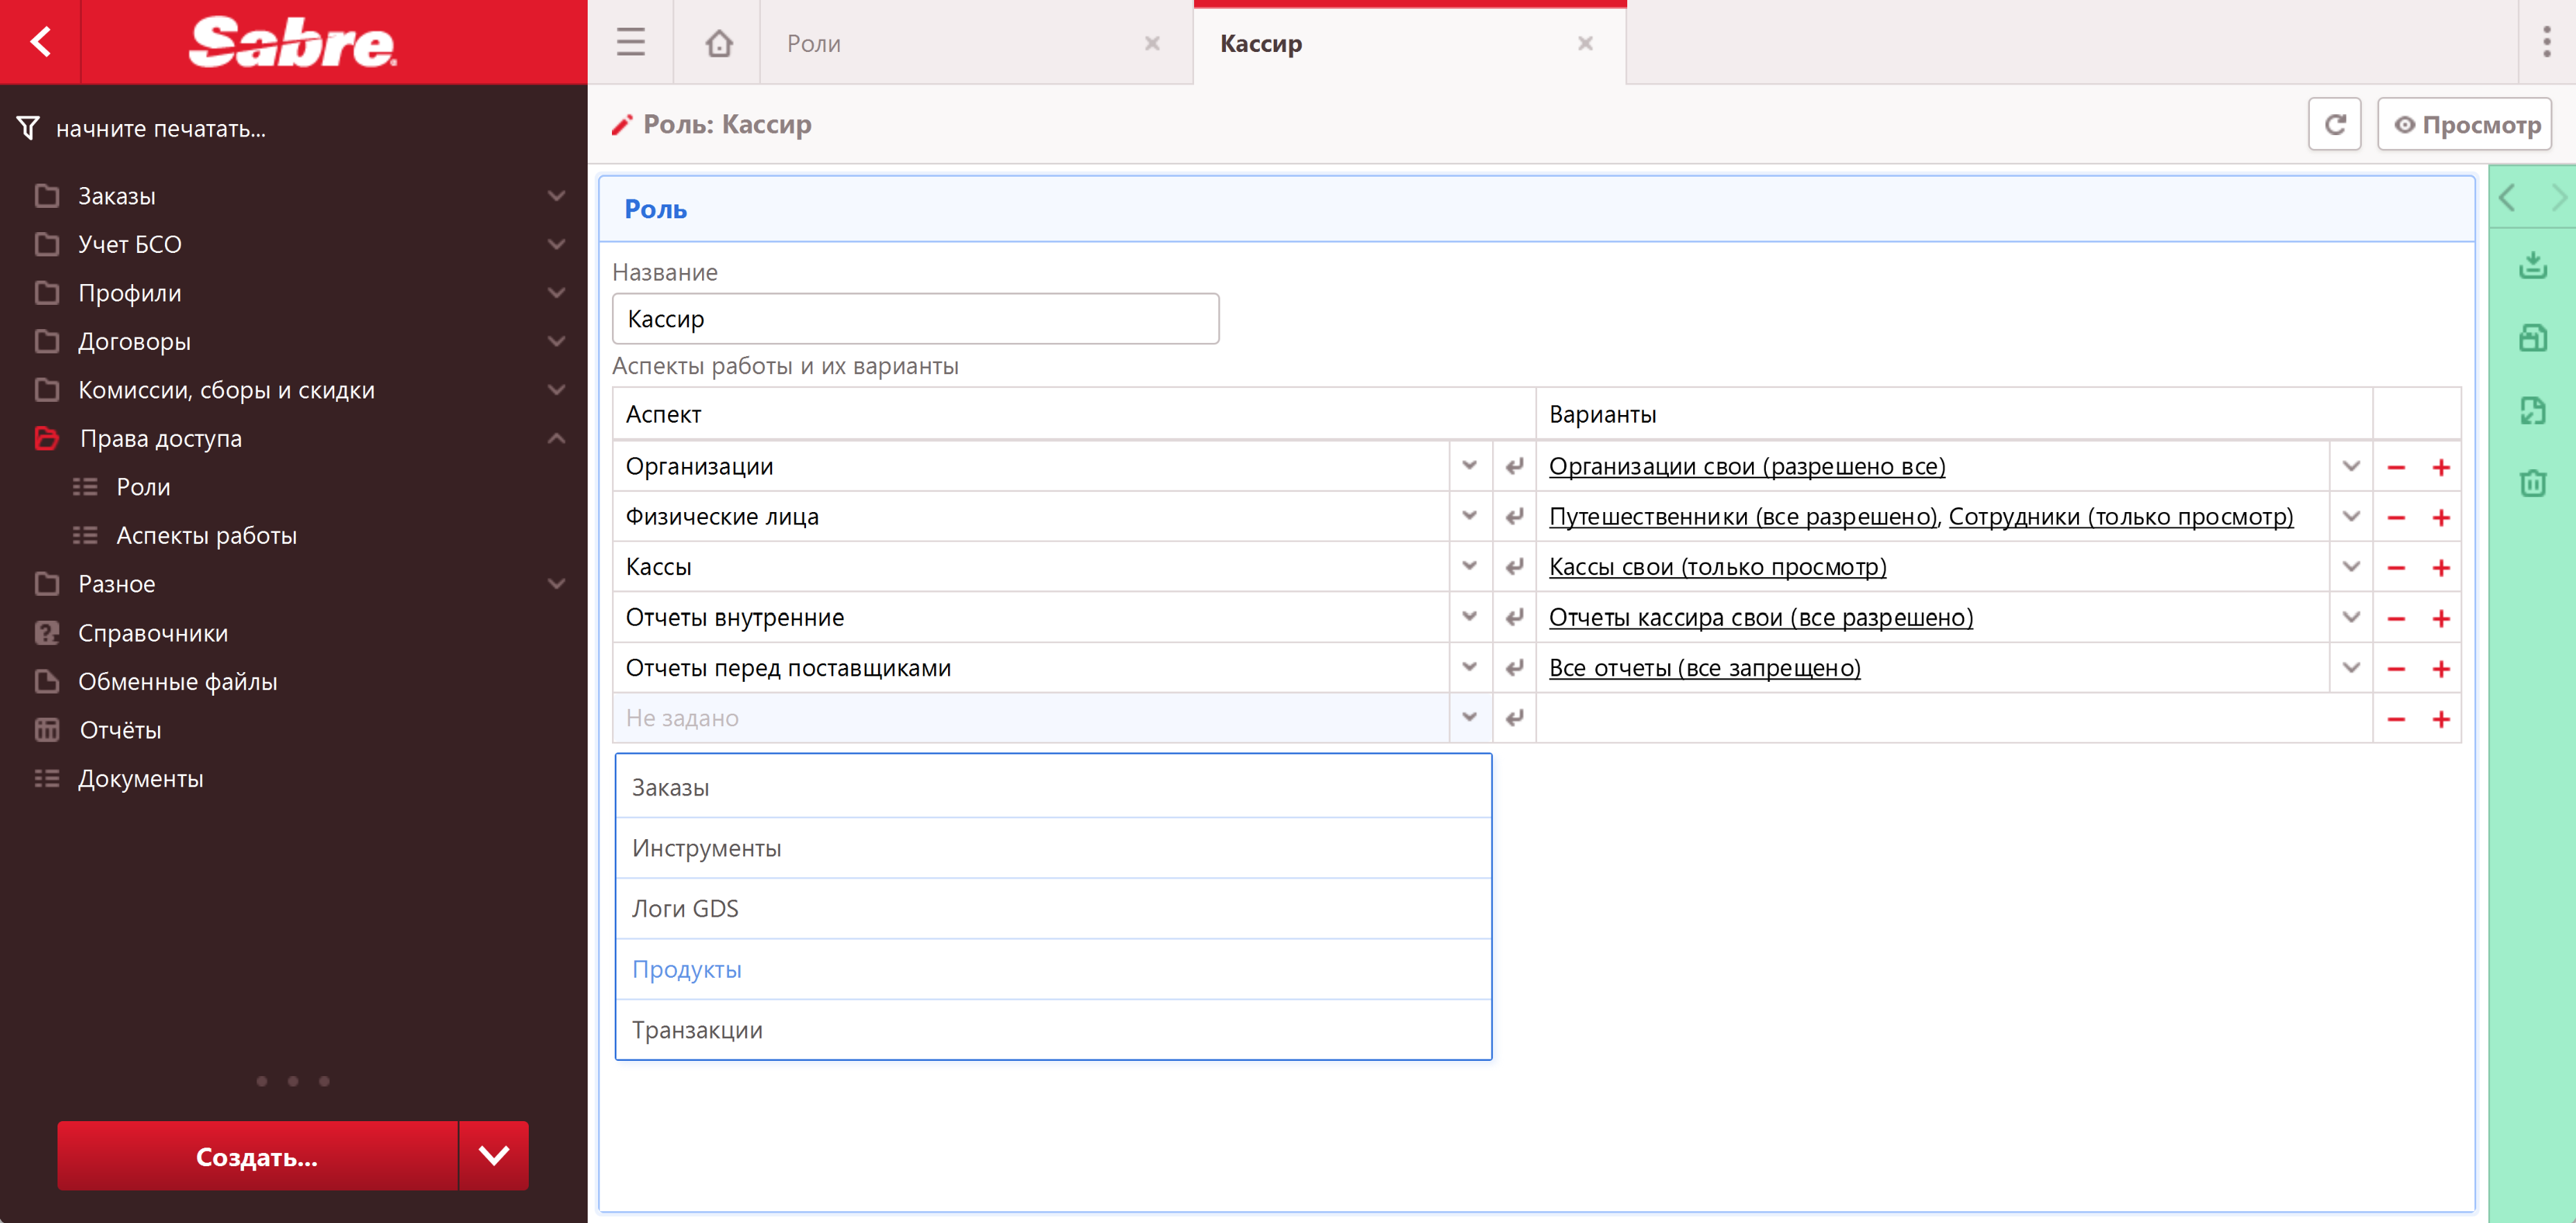The image size is (2576, 1223).
Task: Open the three-dot overflow menu at top right
Action: tap(2546, 42)
